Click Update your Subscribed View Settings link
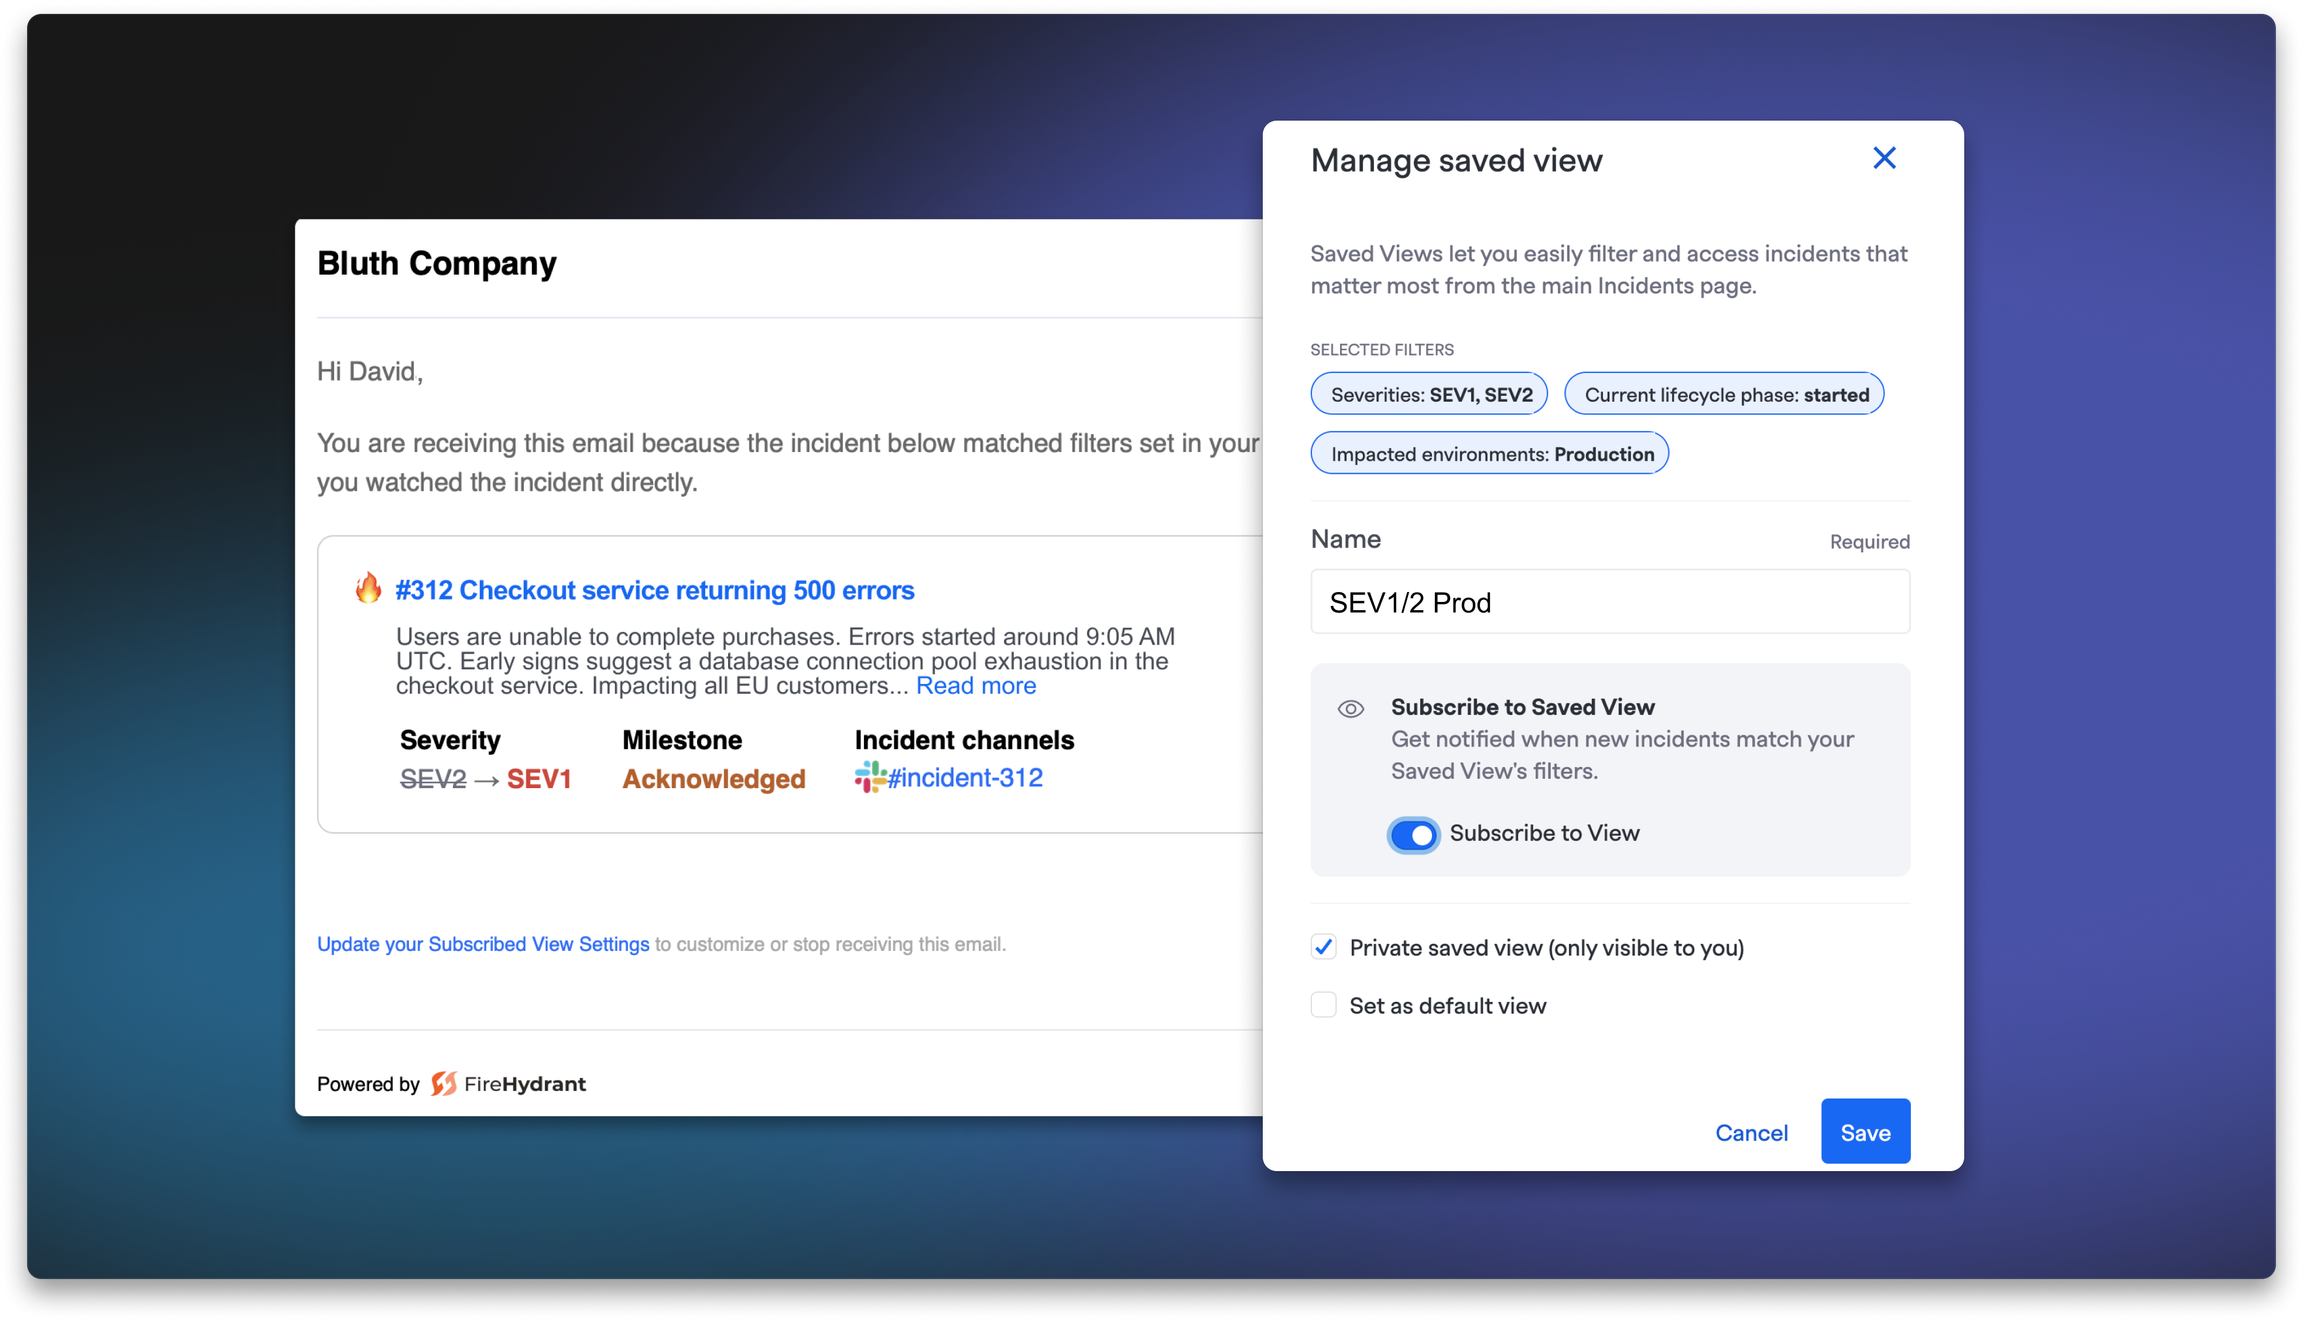 point(483,944)
